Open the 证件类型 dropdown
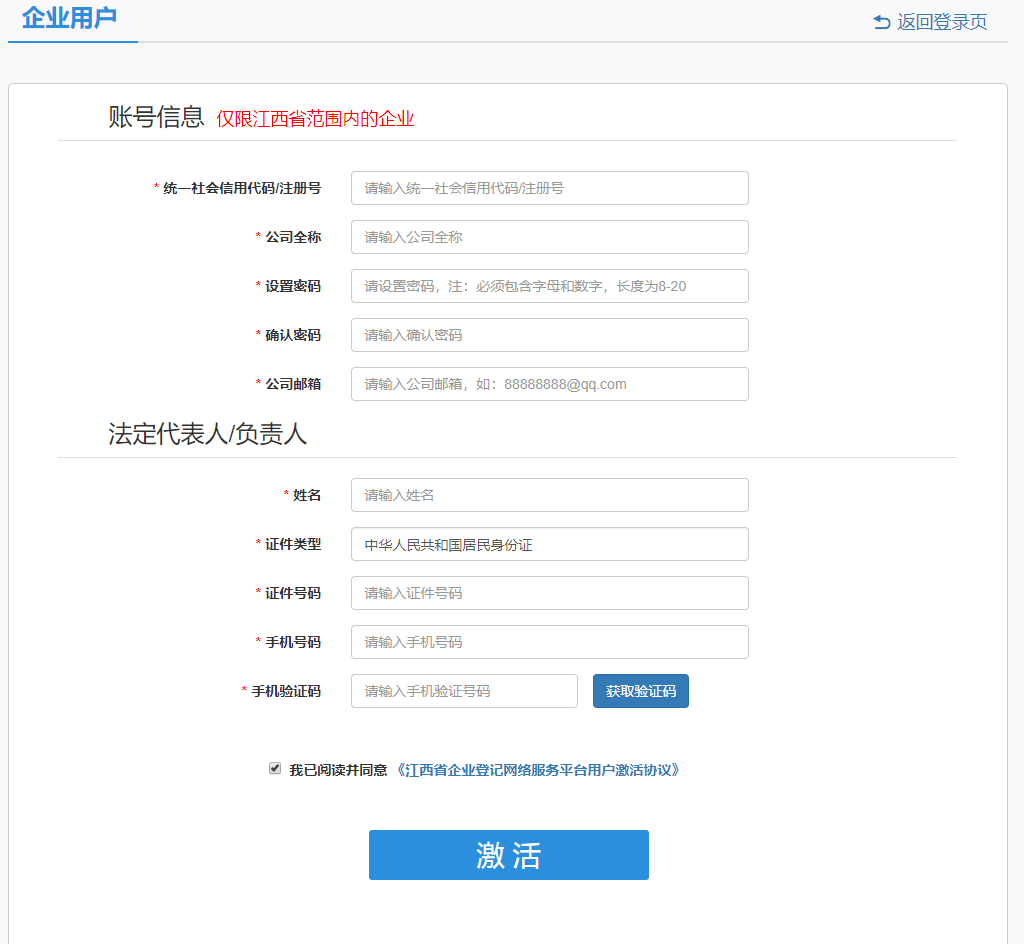This screenshot has width=1024, height=944. tap(549, 544)
